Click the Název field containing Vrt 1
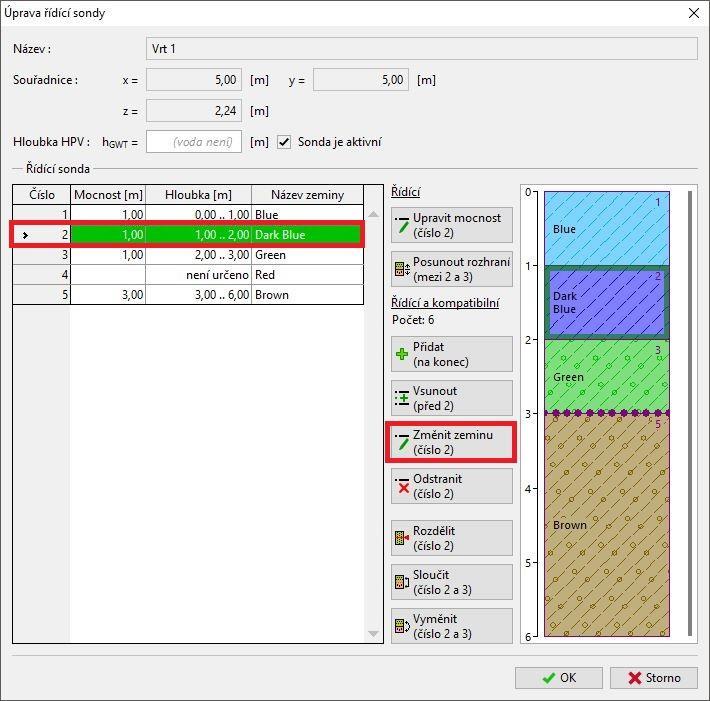 click(x=422, y=48)
